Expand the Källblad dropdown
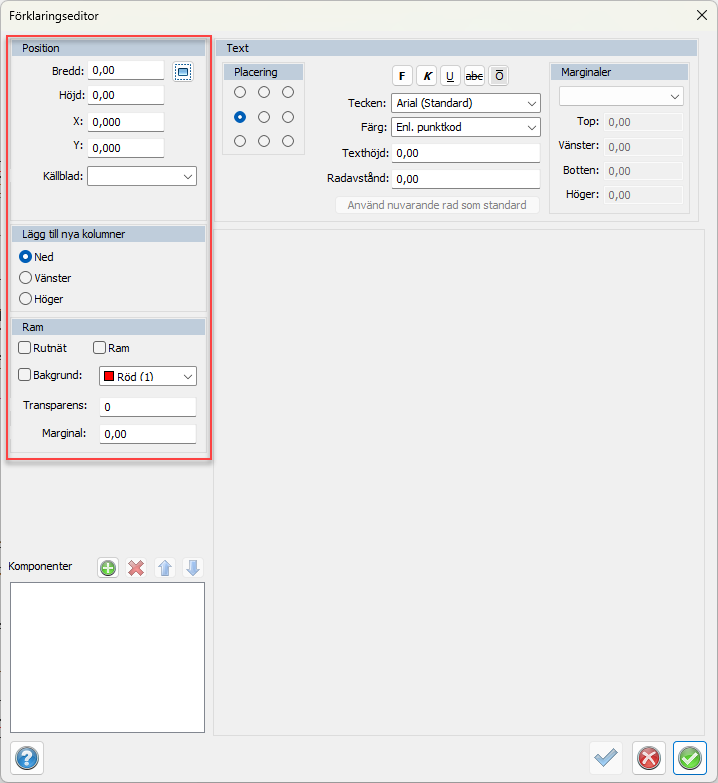 [x=142, y=176]
